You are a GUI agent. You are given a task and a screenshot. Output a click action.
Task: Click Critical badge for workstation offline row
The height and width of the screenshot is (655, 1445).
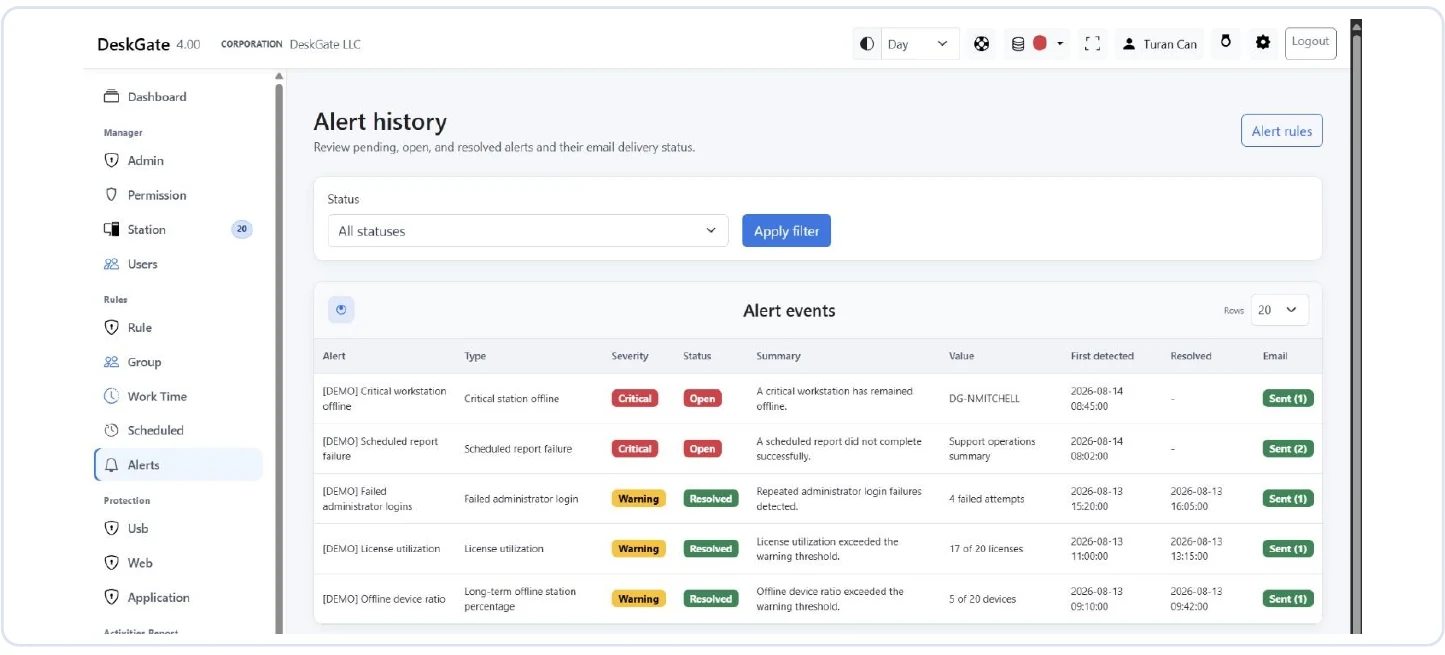635,398
